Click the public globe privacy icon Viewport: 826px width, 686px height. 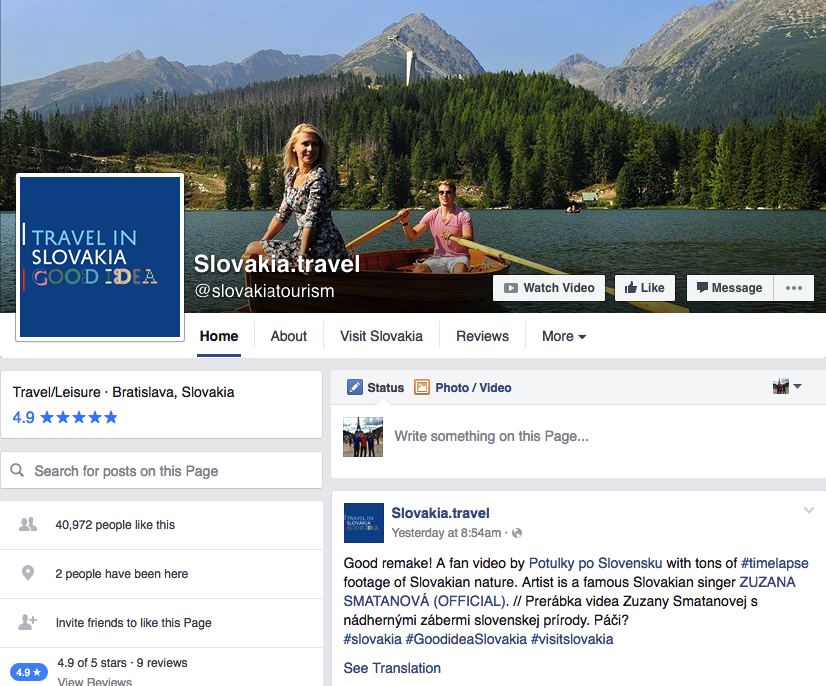[x=517, y=533]
